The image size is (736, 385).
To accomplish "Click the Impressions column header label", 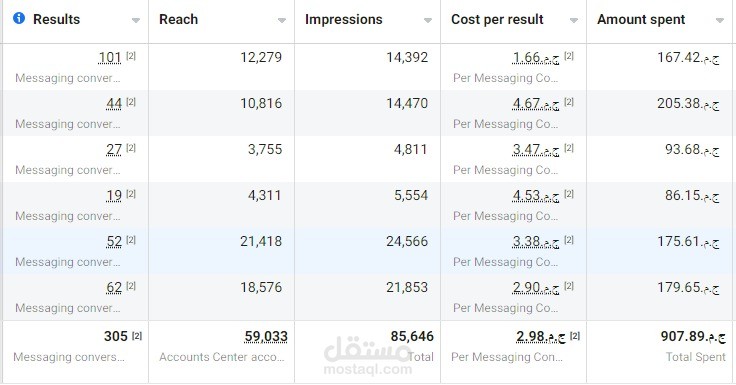I will 344,19.
